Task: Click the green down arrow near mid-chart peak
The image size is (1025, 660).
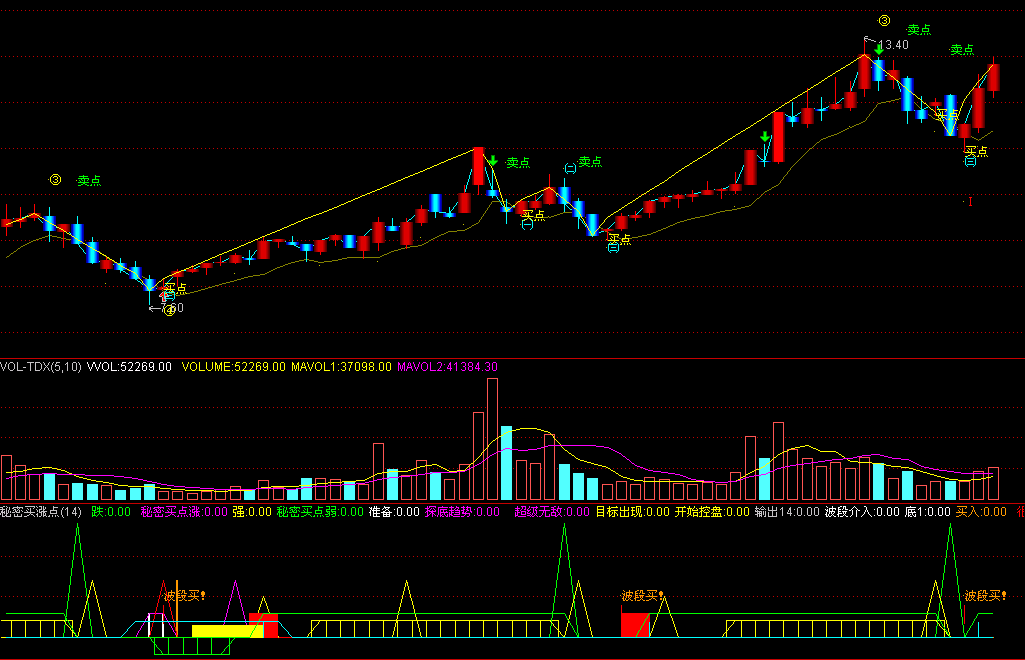Action: coord(492,161)
